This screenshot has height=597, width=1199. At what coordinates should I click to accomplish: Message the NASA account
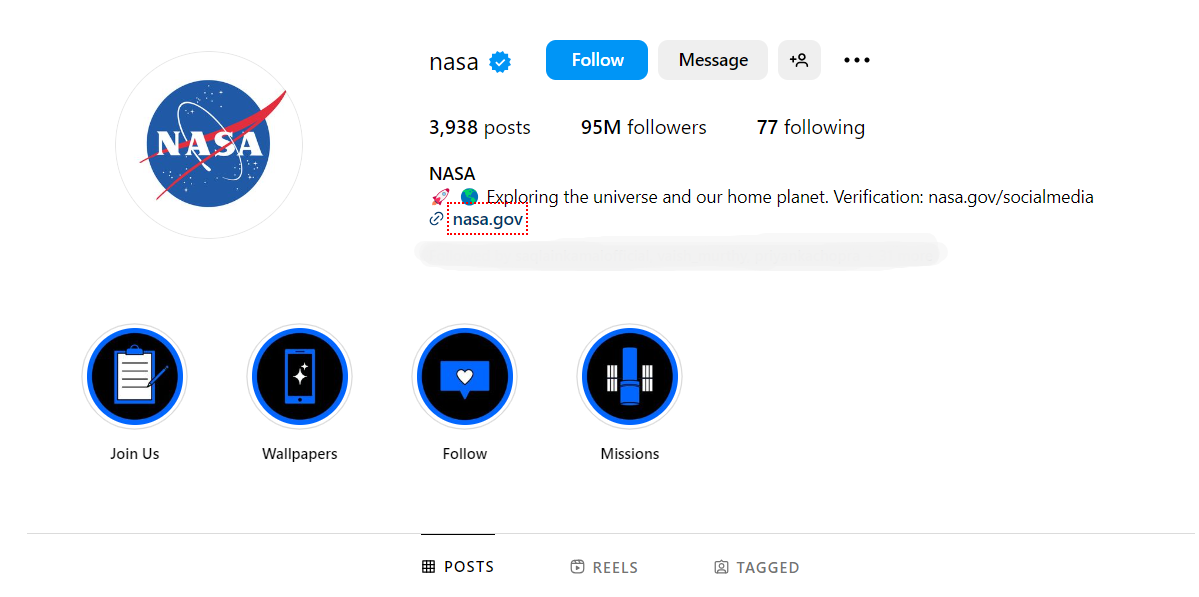pyautogui.click(x=712, y=60)
